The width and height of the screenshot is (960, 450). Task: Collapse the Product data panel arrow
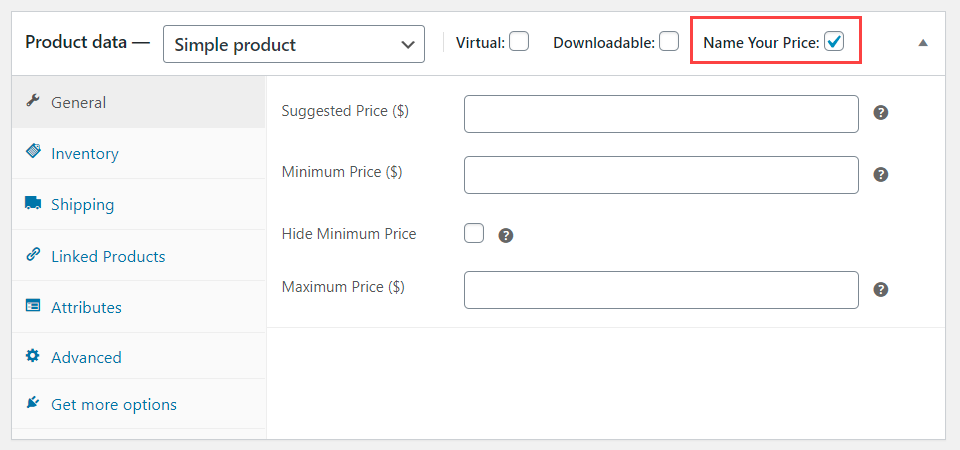[x=923, y=43]
